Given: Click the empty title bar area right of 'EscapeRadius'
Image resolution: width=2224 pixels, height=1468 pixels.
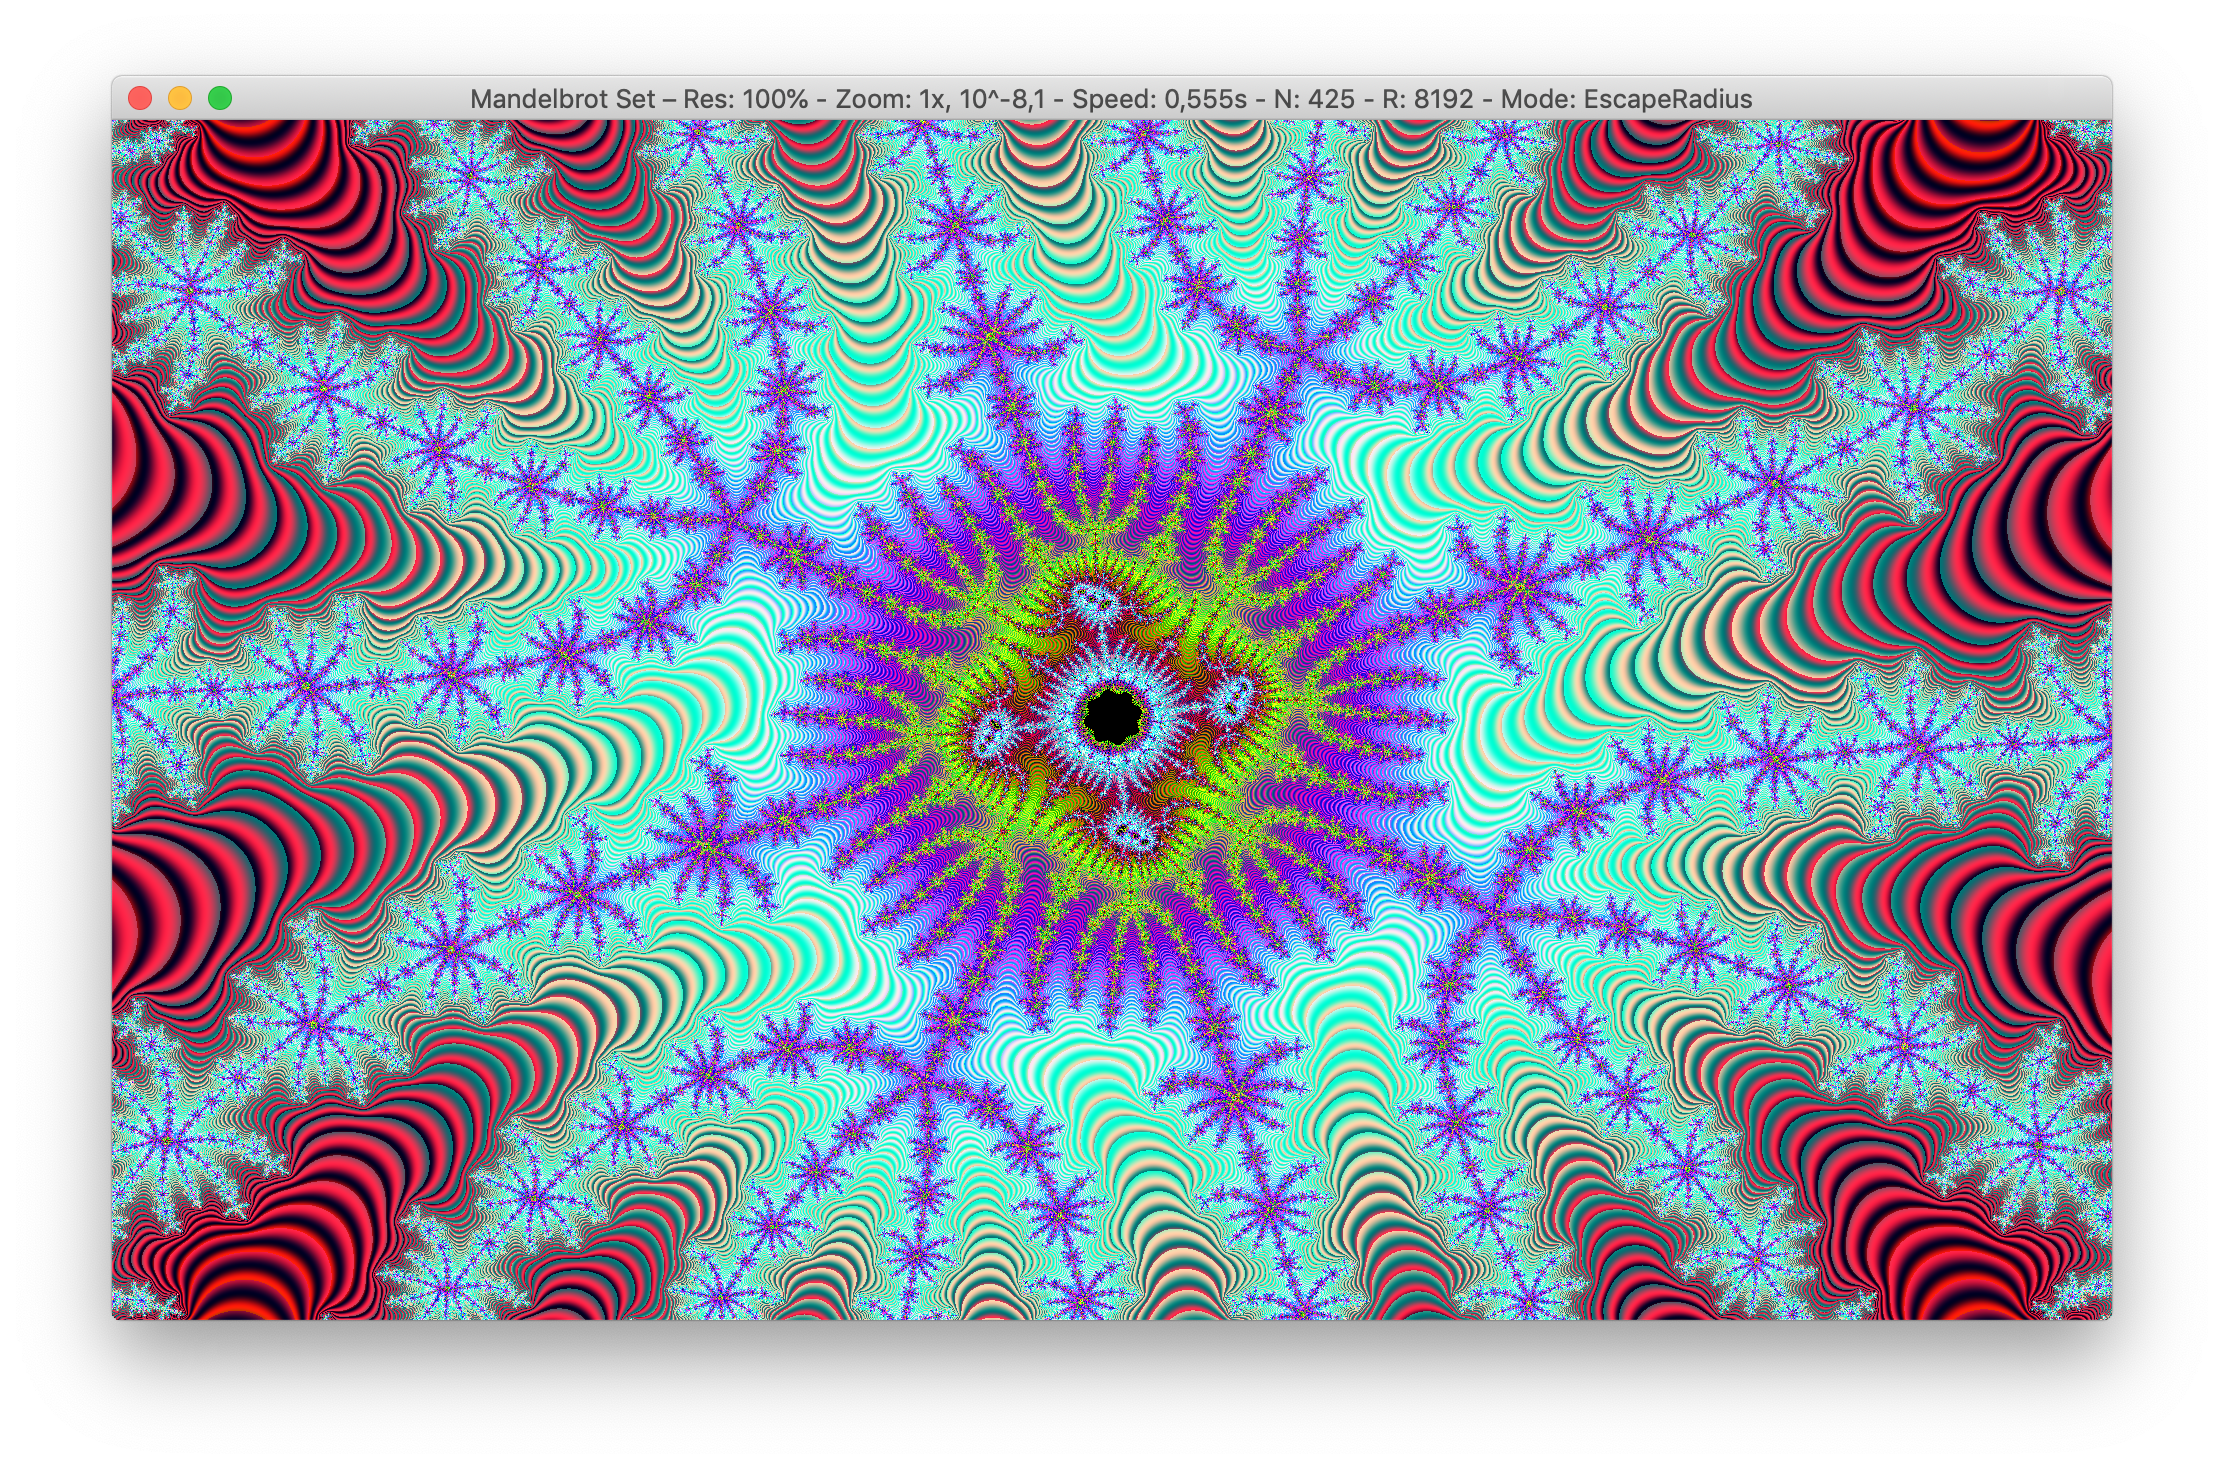Looking at the screenshot, I should [x=1930, y=99].
